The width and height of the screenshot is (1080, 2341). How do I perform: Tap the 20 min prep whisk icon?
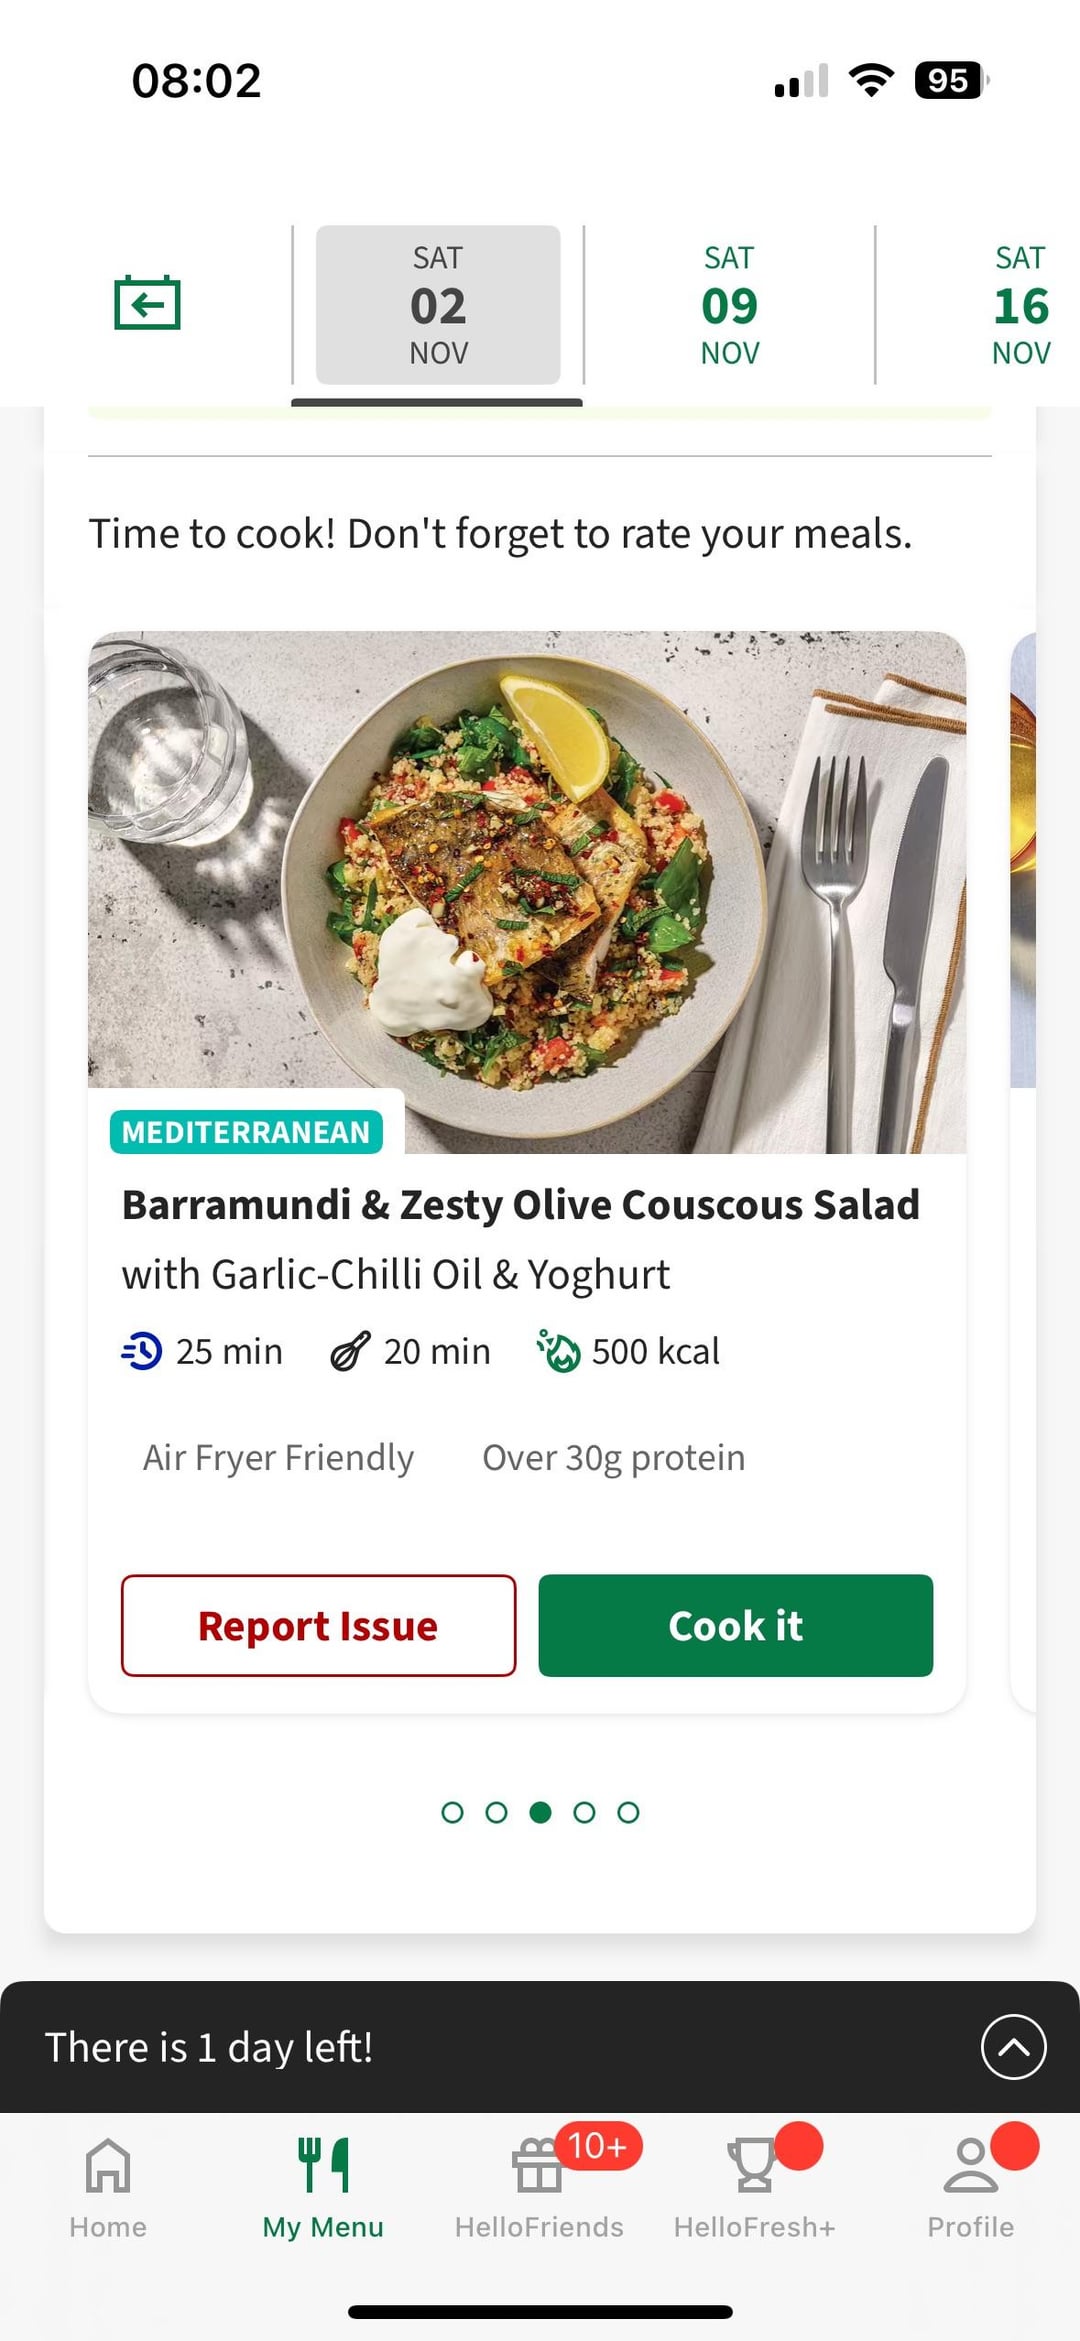(x=351, y=1351)
